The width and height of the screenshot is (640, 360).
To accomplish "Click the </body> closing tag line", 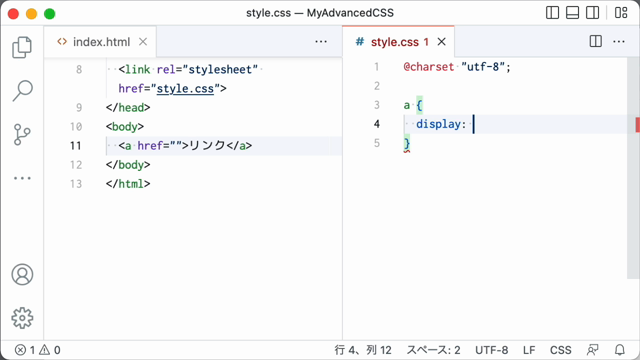I will 128,164.
